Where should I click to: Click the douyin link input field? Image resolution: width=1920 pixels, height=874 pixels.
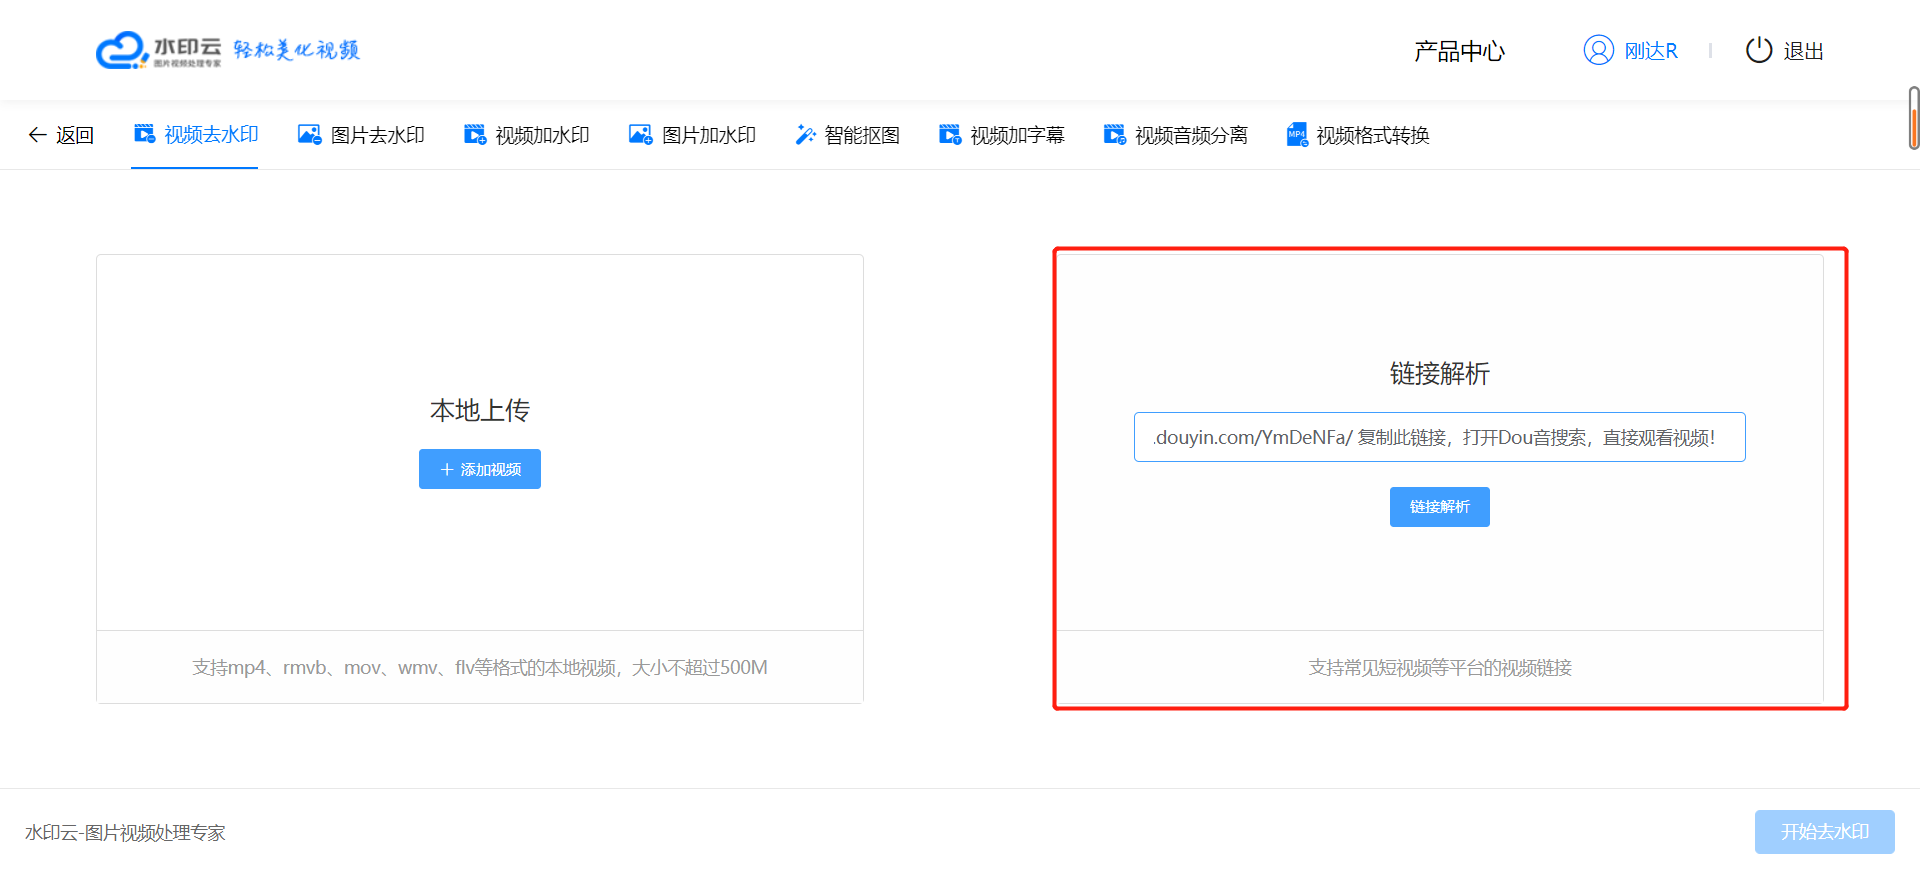(x=1439, y=437)
